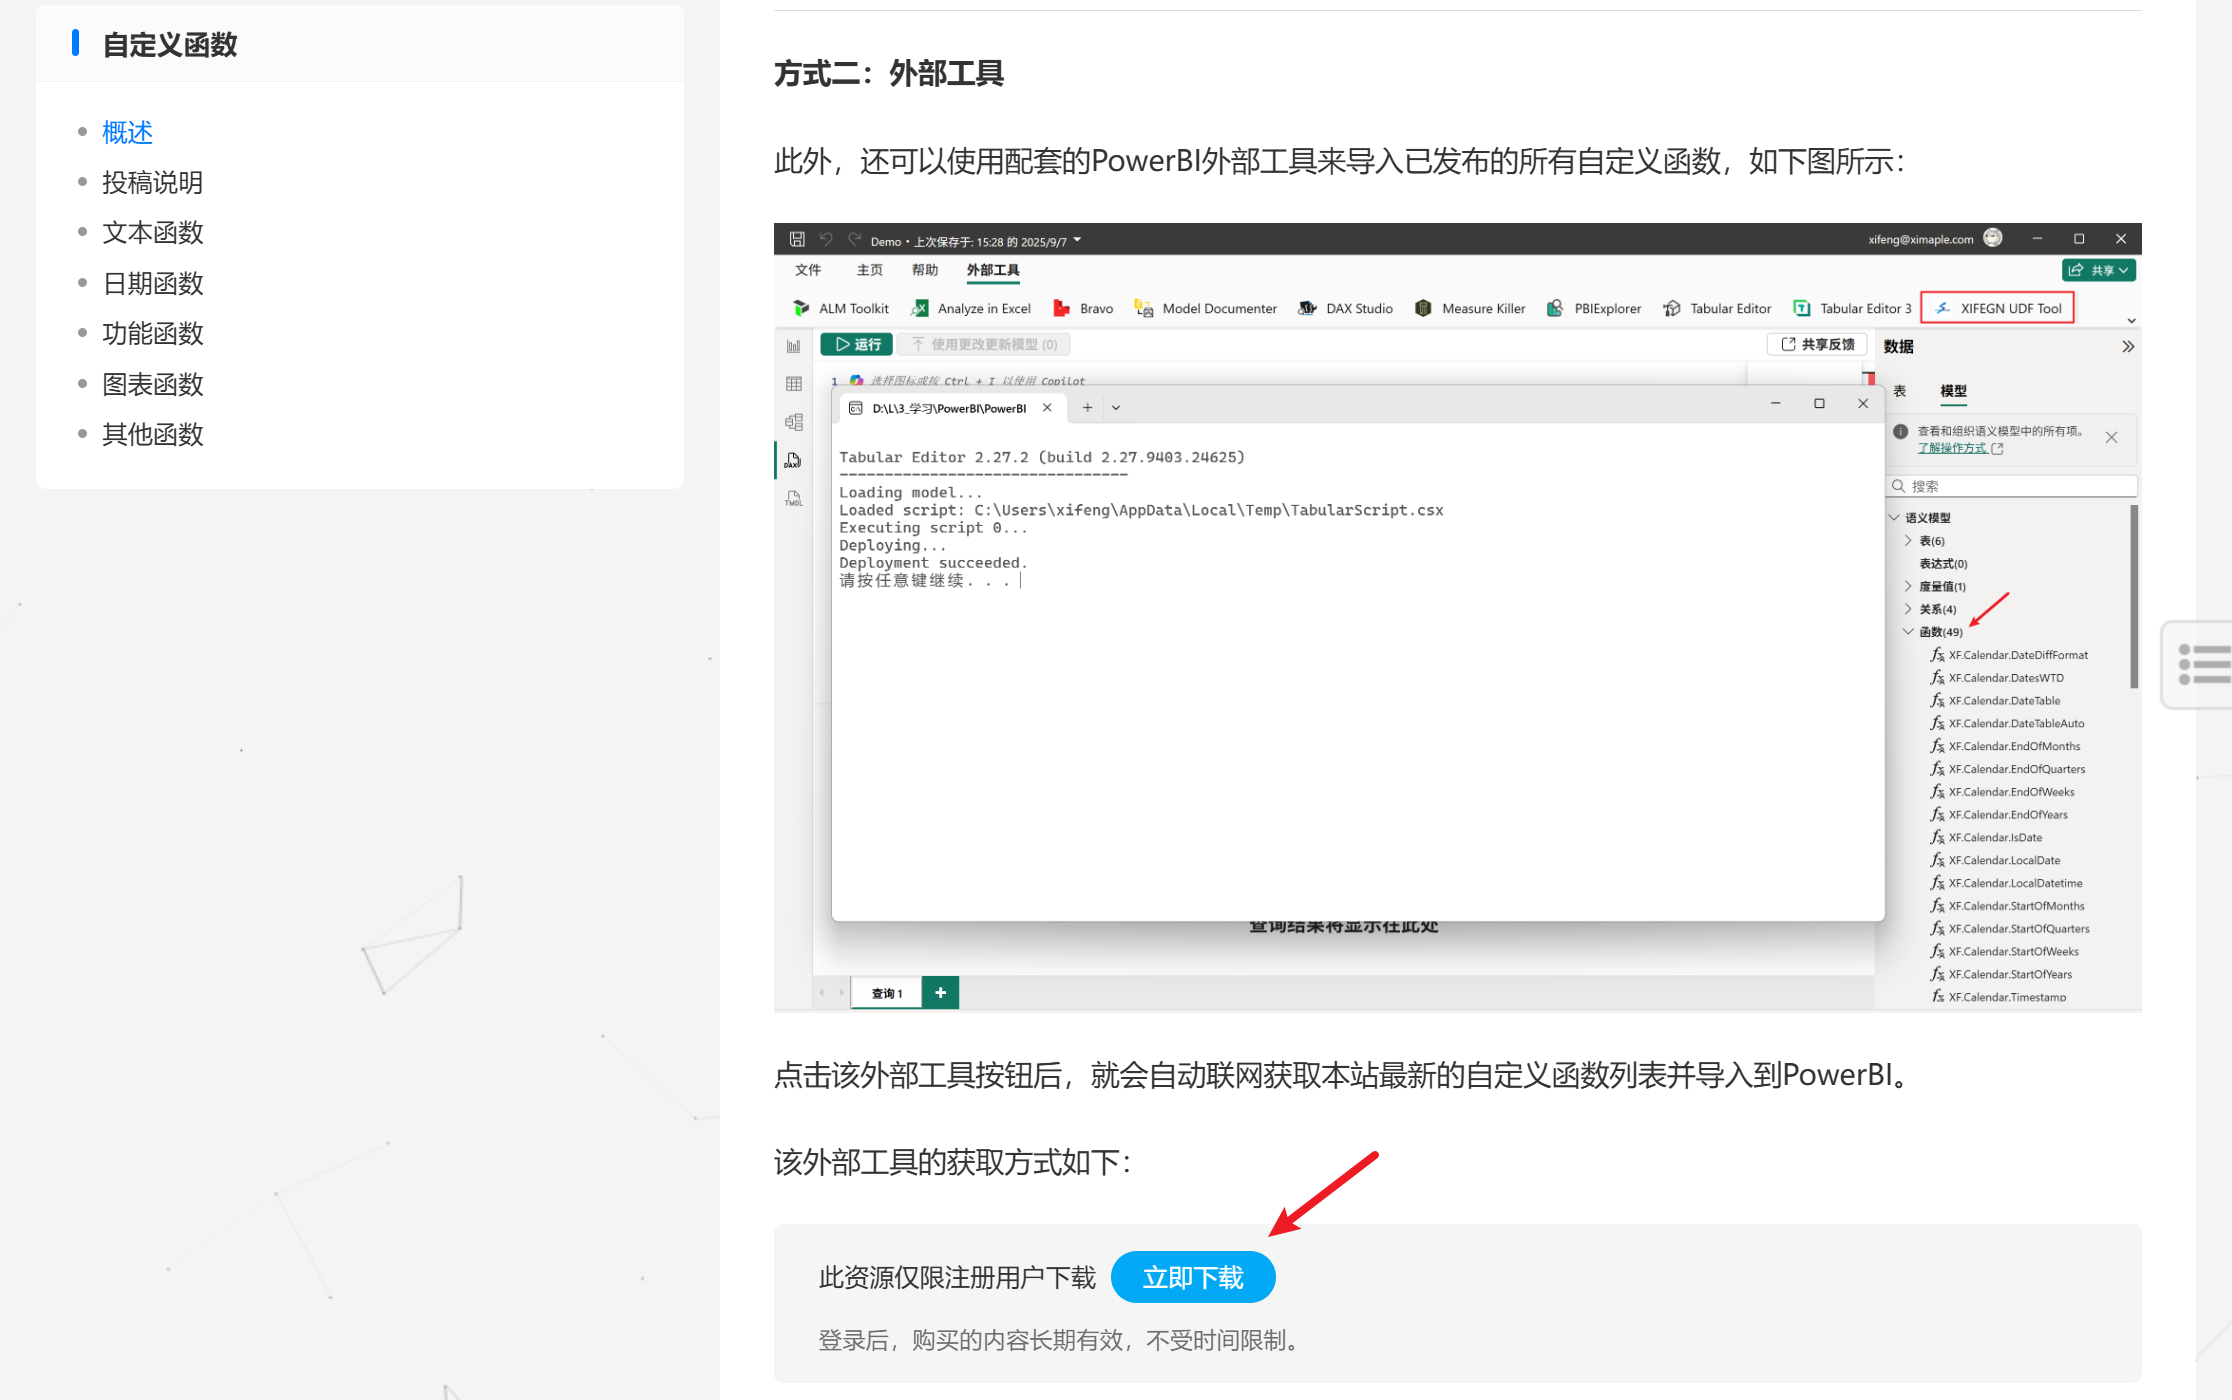The width and height of the screenshot is (2232, 1400).
Task: Click the Tabular Editor 3 icon
Action: [x=1802, y=308]
